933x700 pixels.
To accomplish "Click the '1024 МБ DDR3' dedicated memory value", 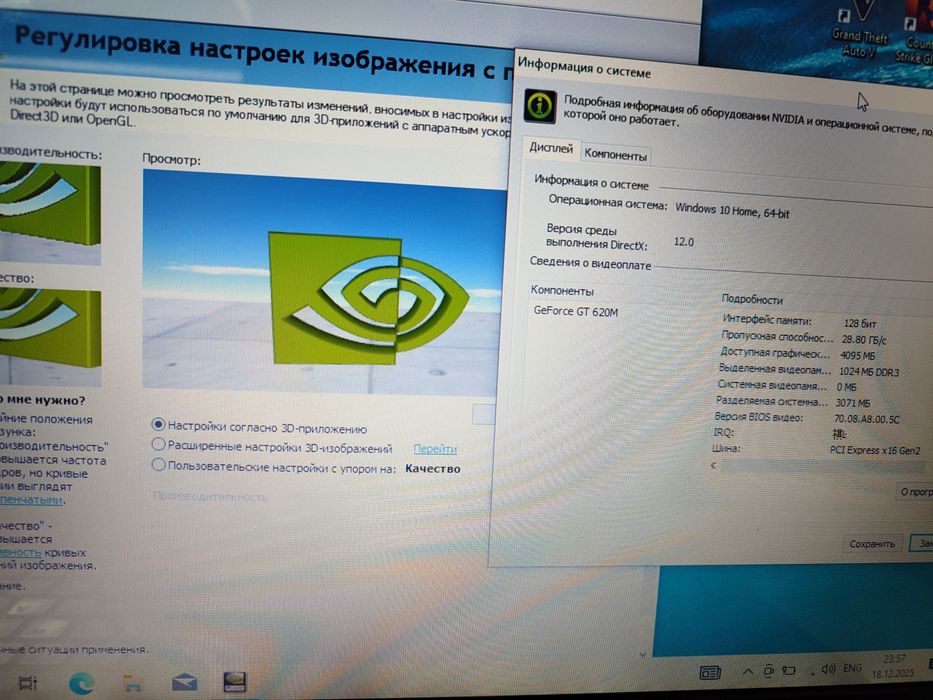I will tap(868, 371).
